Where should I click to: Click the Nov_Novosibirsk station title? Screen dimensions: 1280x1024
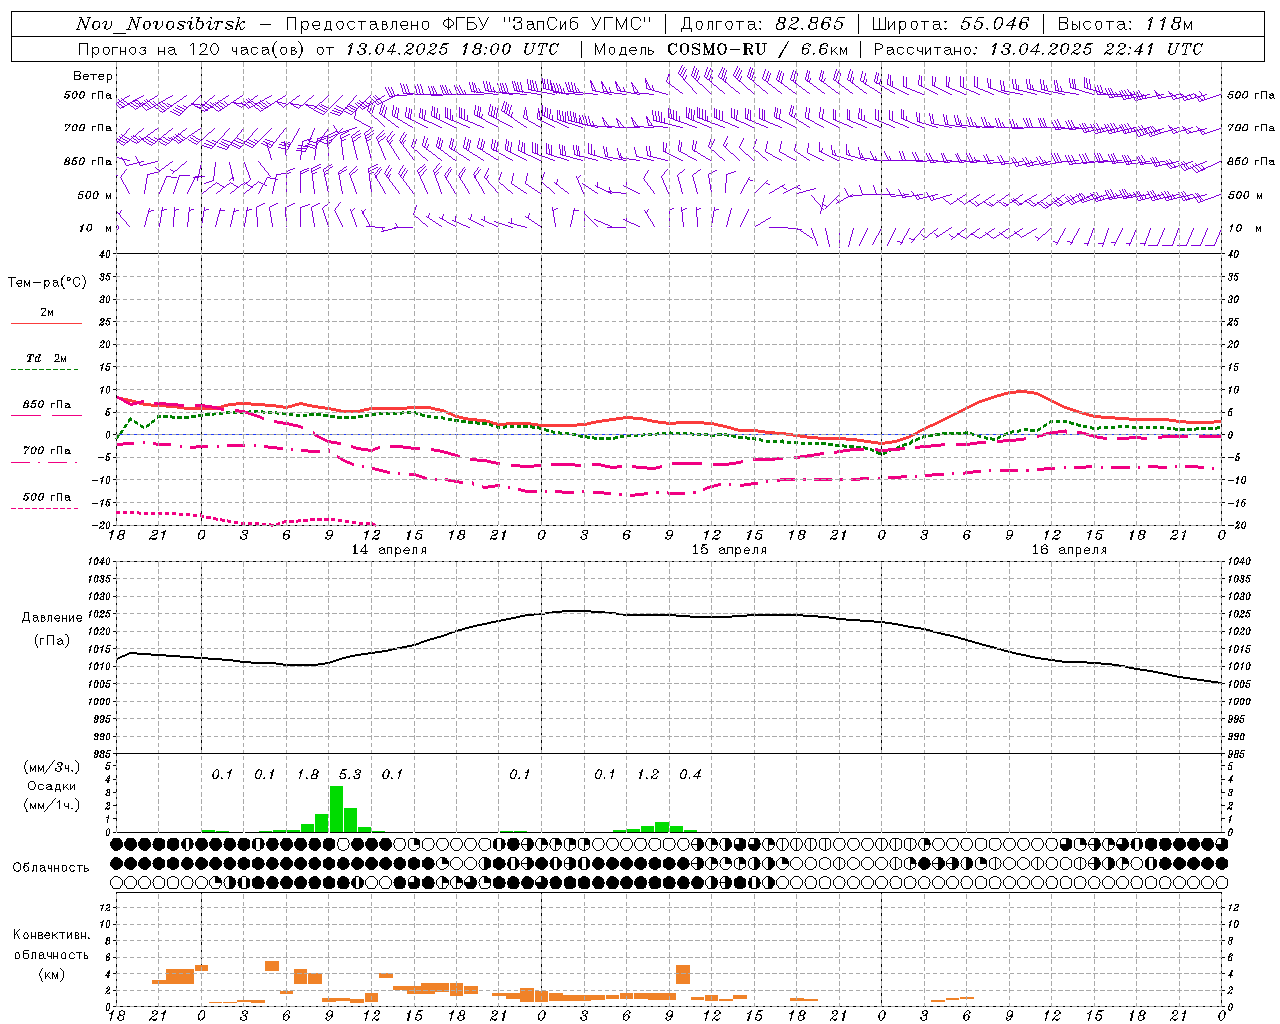coord(161,24)
